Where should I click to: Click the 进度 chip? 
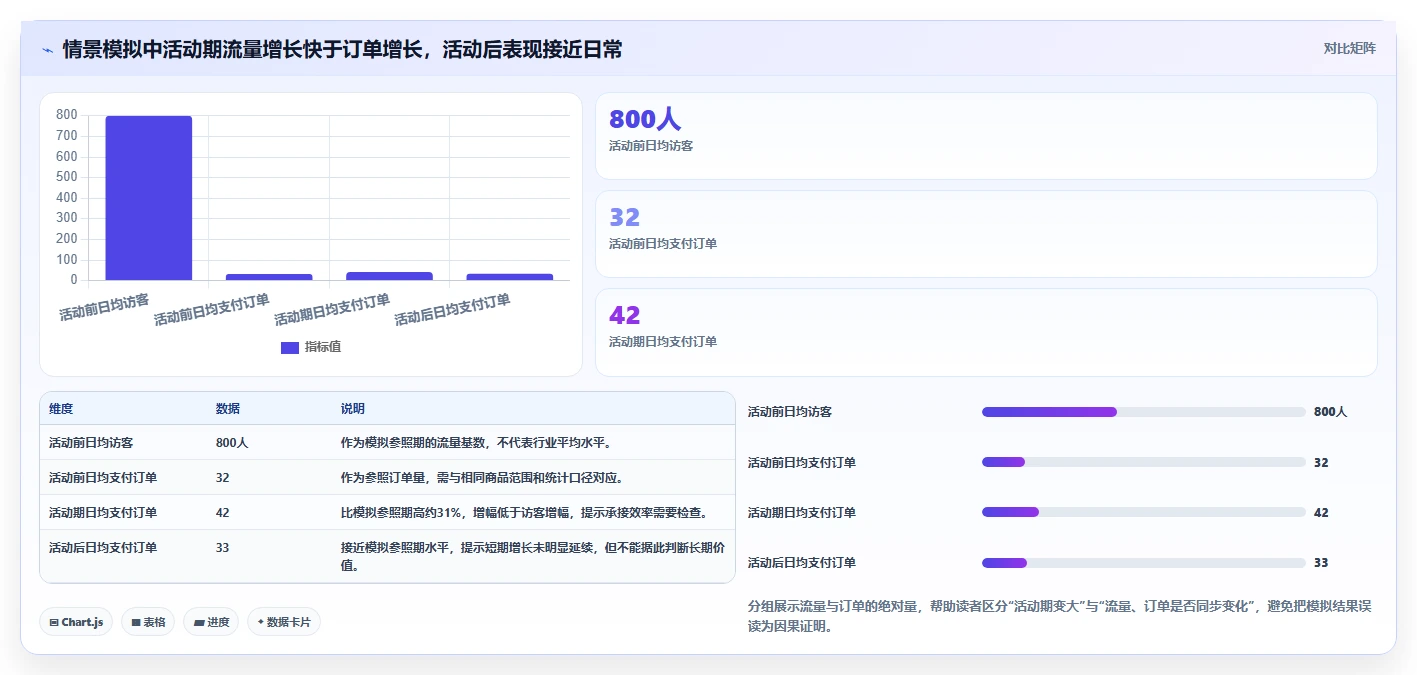coord(211,622)
